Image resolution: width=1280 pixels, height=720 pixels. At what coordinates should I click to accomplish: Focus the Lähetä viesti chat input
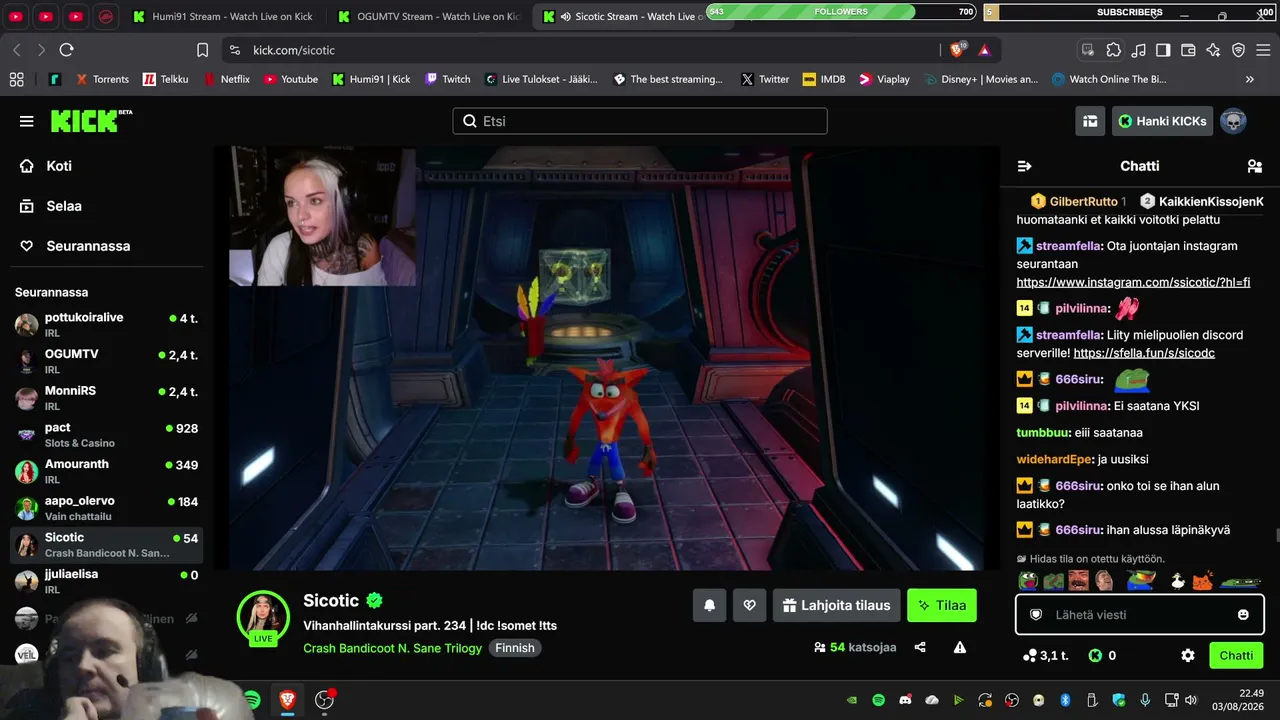[1140, 614]
